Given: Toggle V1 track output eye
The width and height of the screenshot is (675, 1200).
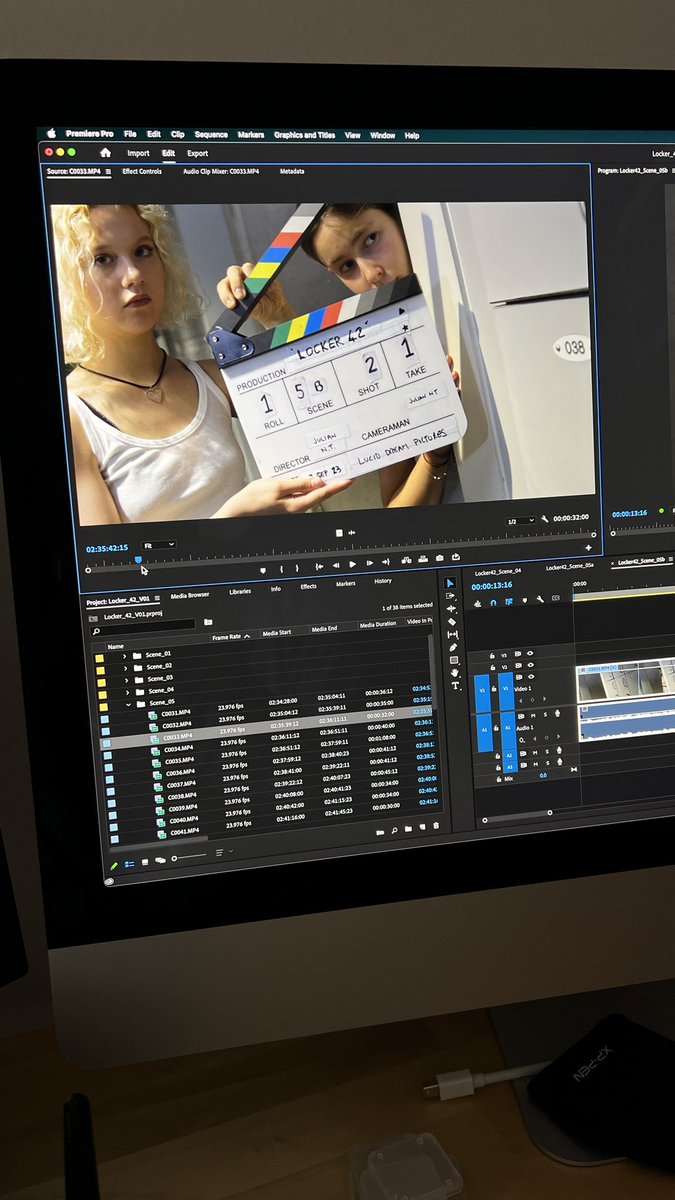Looking at the screenshot, I should click(x=531, y=676).
